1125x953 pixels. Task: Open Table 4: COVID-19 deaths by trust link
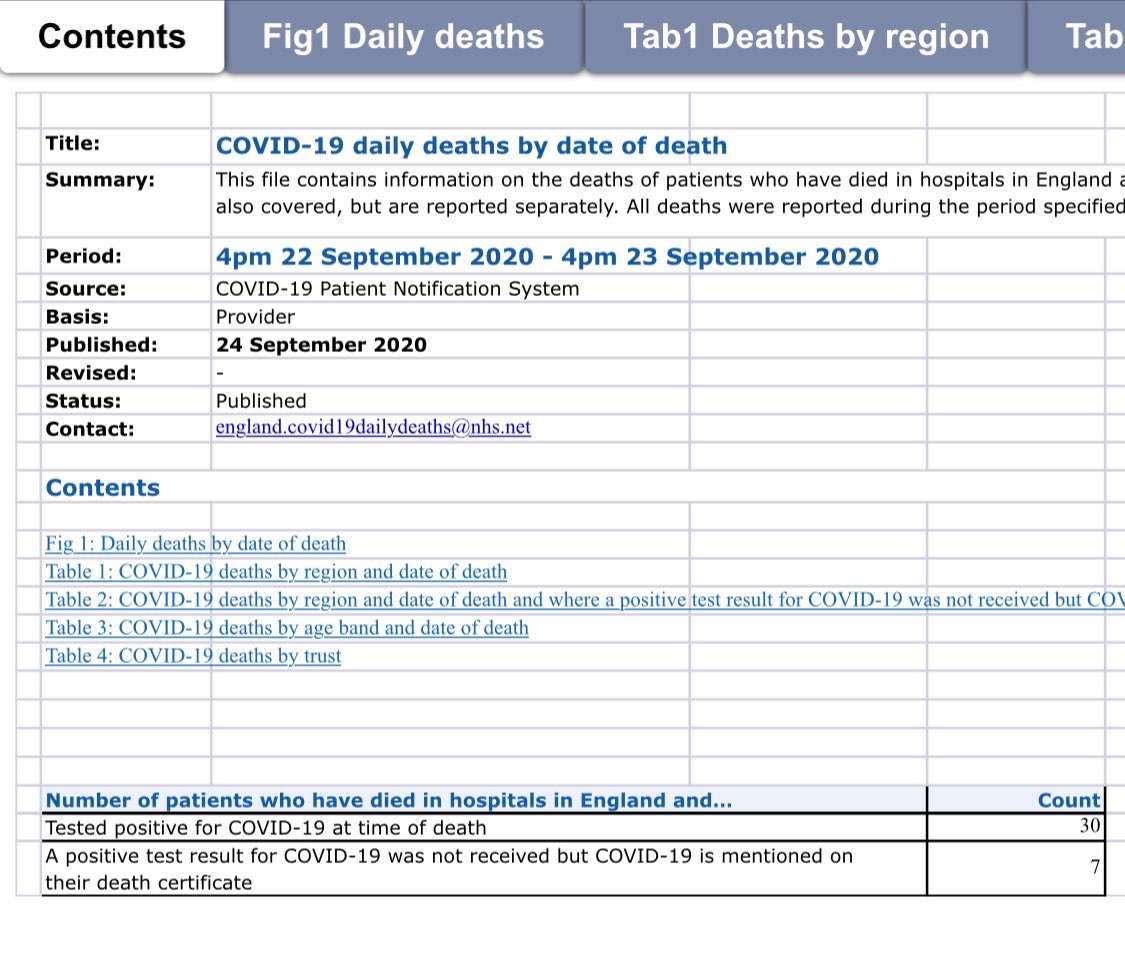click(193, 655)
